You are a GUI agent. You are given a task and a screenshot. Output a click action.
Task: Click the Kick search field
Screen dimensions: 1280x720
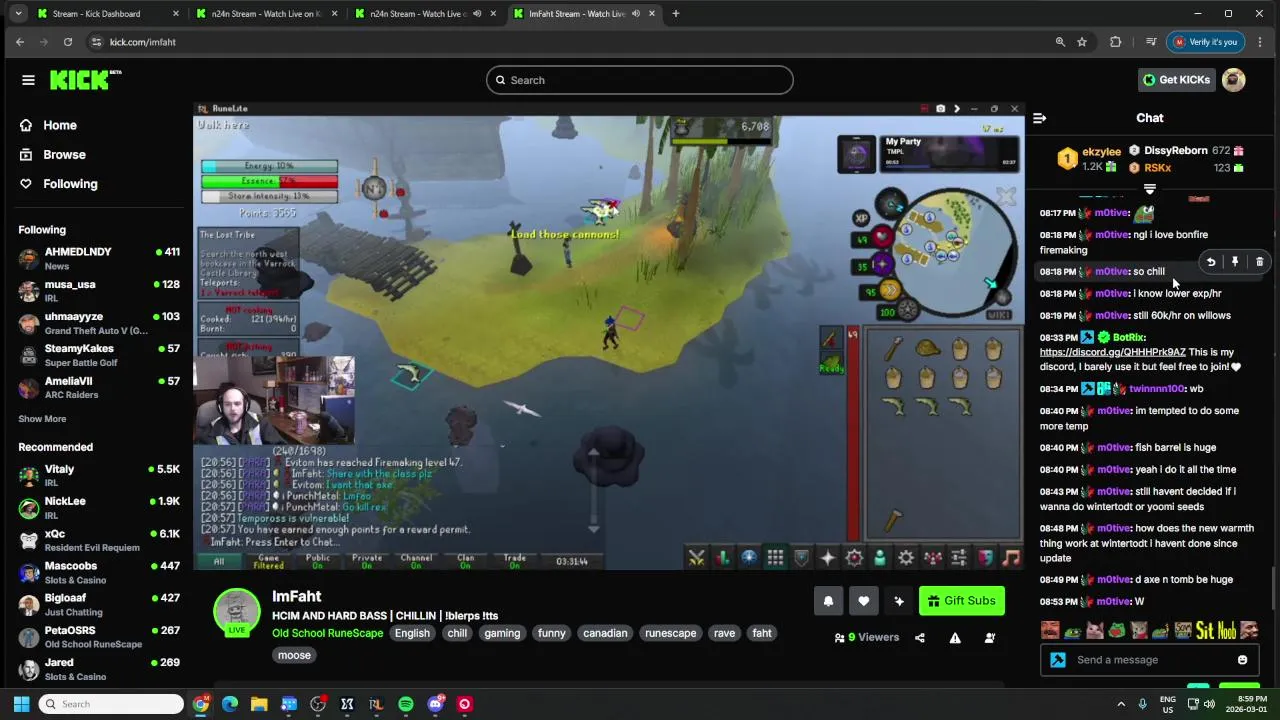(640, 80)
